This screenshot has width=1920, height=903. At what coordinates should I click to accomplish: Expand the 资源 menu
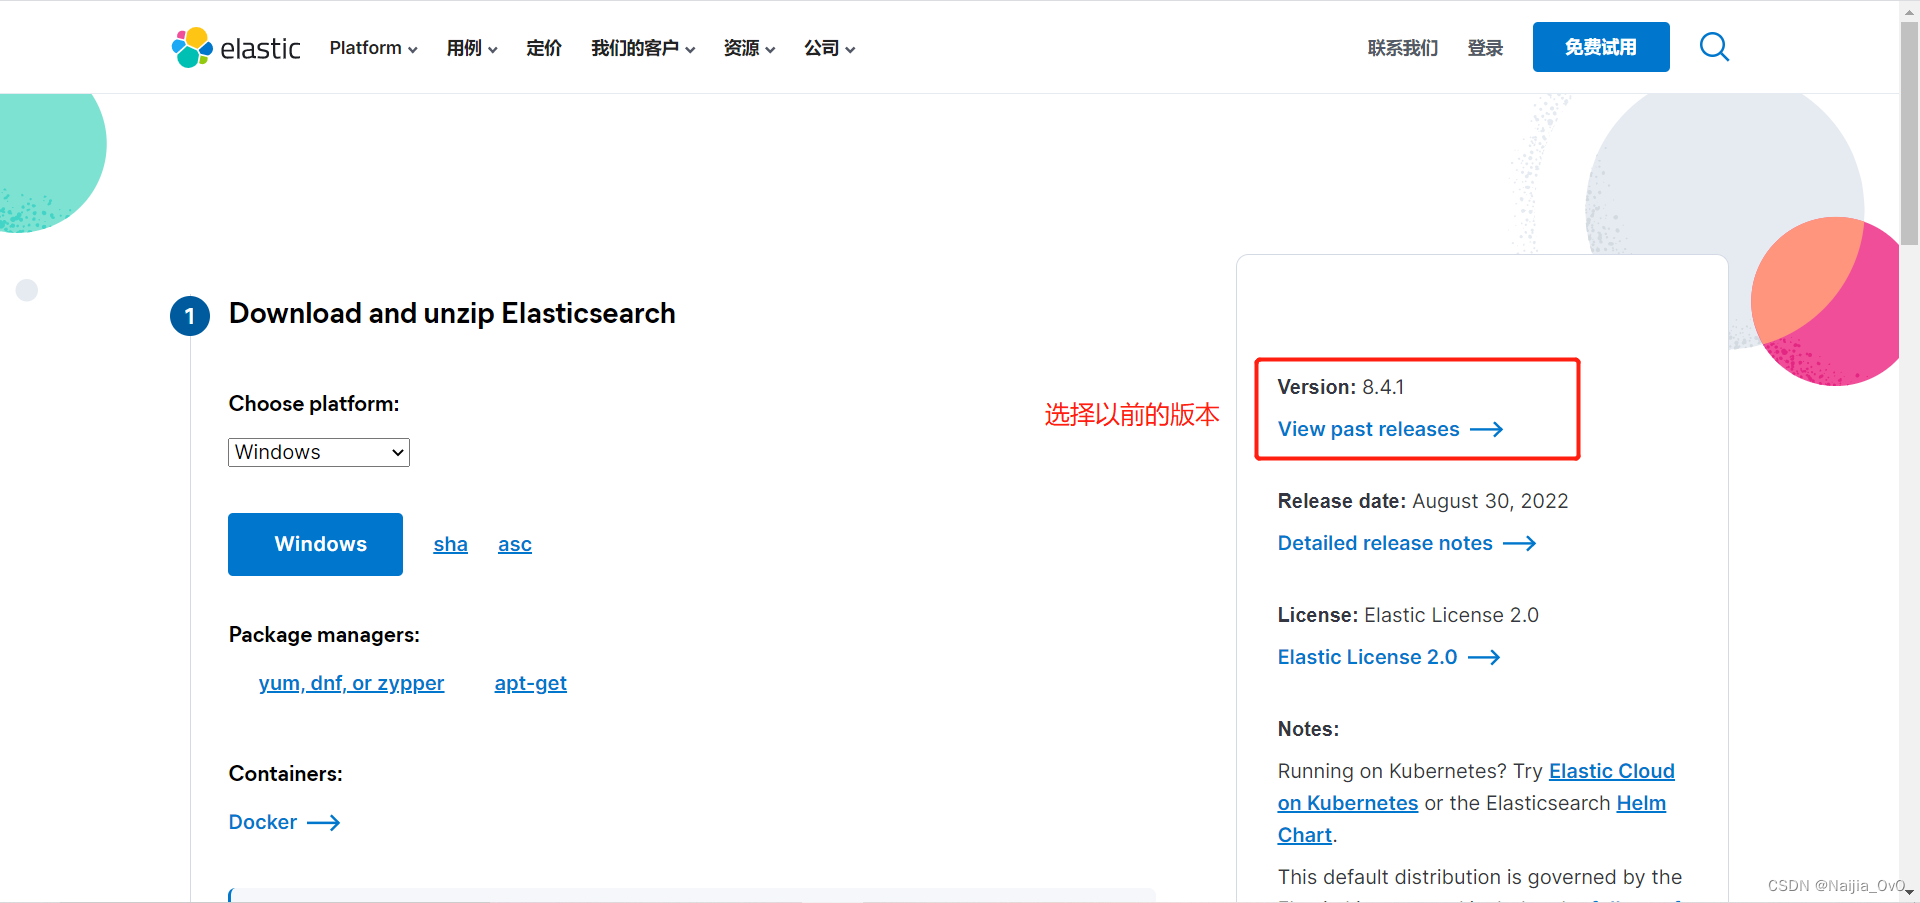[x=749, y=48]
